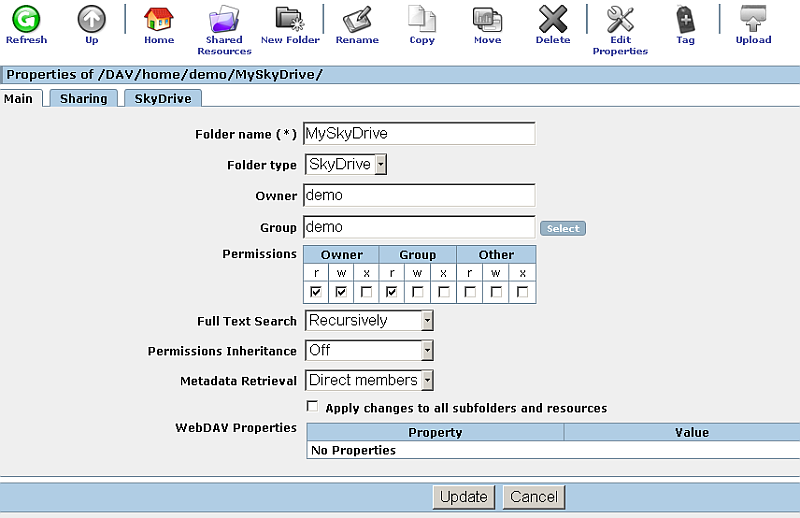This screenshot has width=800, height=518.
Task: Click the Select button beside Group
Action: 562,228
